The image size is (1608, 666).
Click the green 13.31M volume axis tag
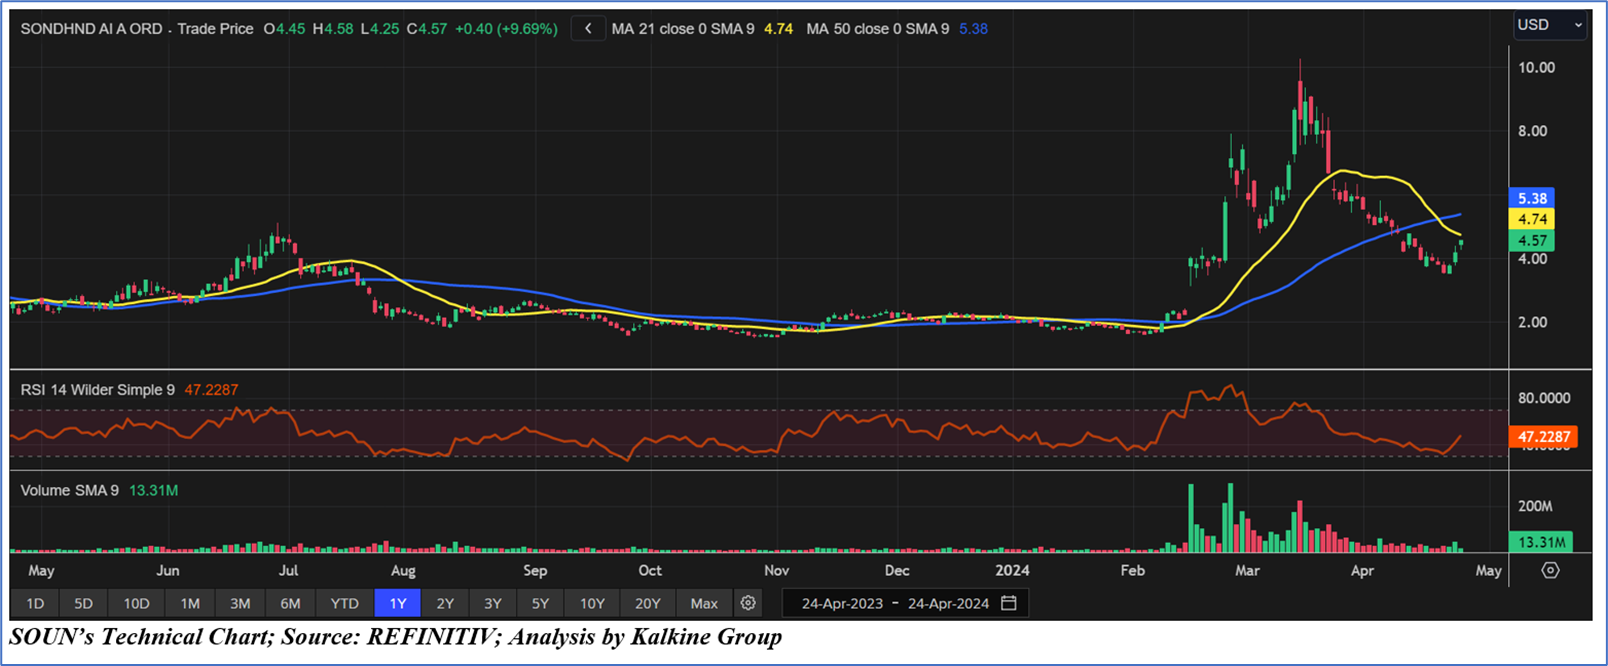1541,542
